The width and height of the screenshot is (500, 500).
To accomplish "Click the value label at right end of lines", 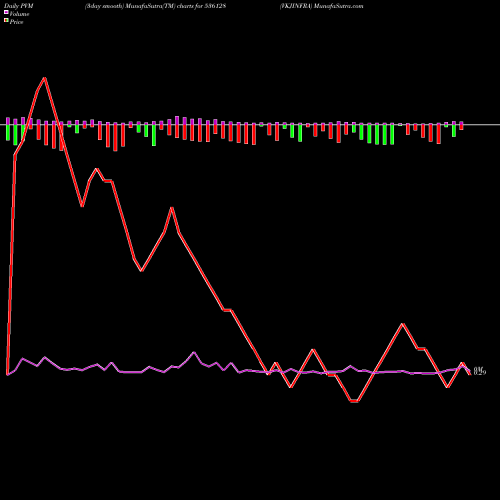I will point(480,371).
